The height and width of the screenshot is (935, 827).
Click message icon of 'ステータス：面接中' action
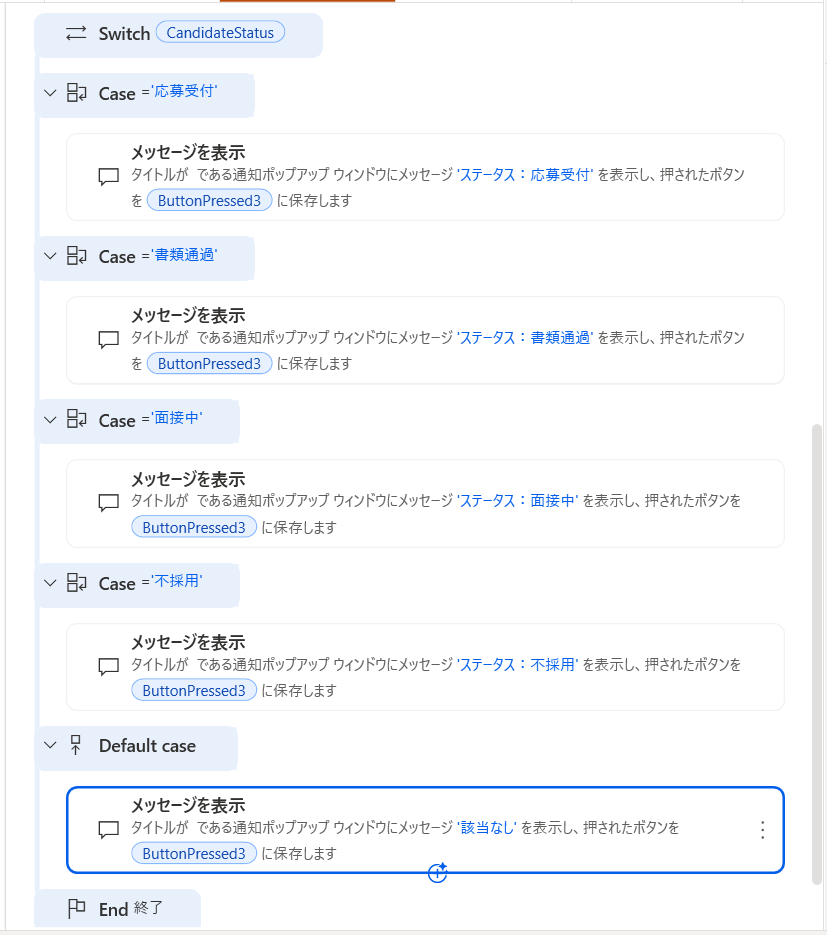coord(109,504)
